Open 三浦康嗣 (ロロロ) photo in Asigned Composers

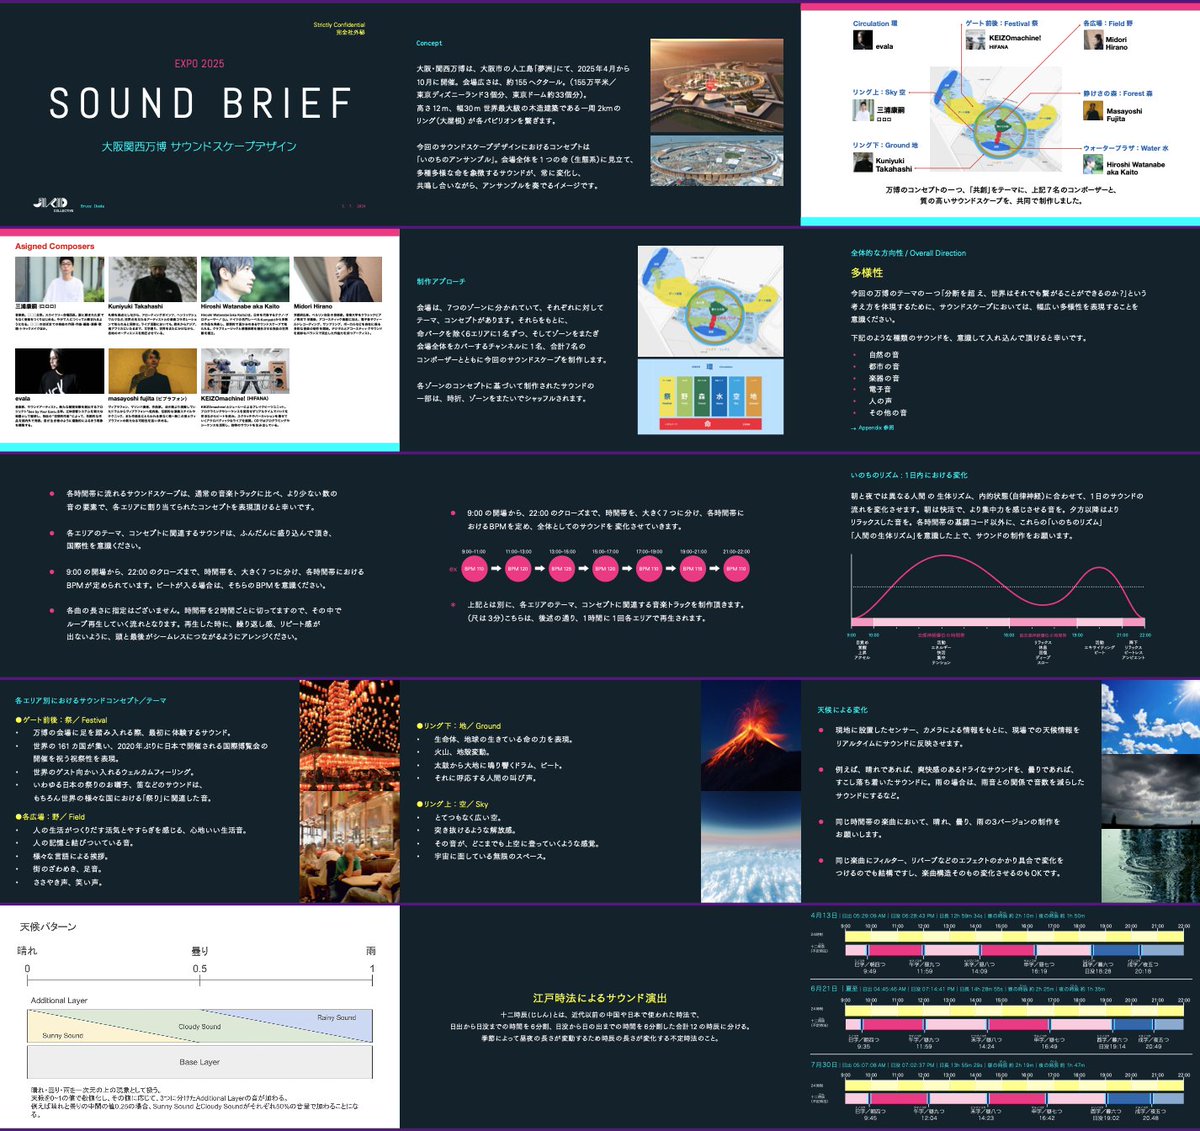(59, 279)
